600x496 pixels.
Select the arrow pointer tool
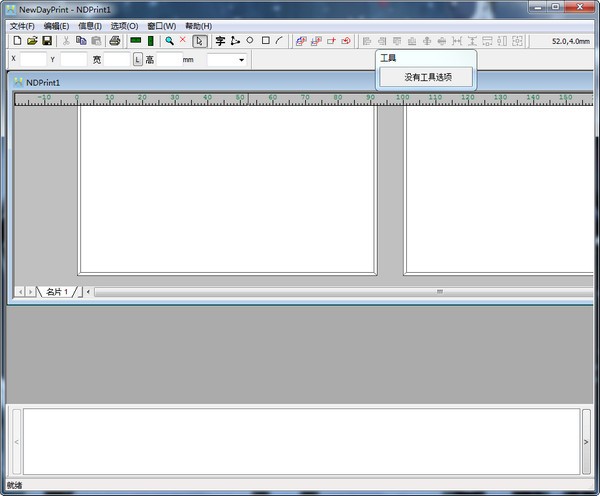click(x=199, y=41)
